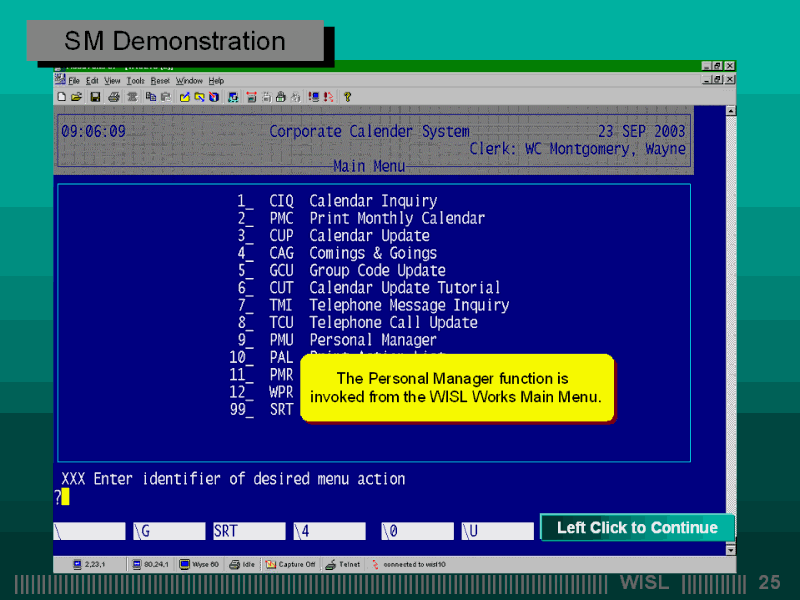Click the Save floppy disk icon

[95, 97]
